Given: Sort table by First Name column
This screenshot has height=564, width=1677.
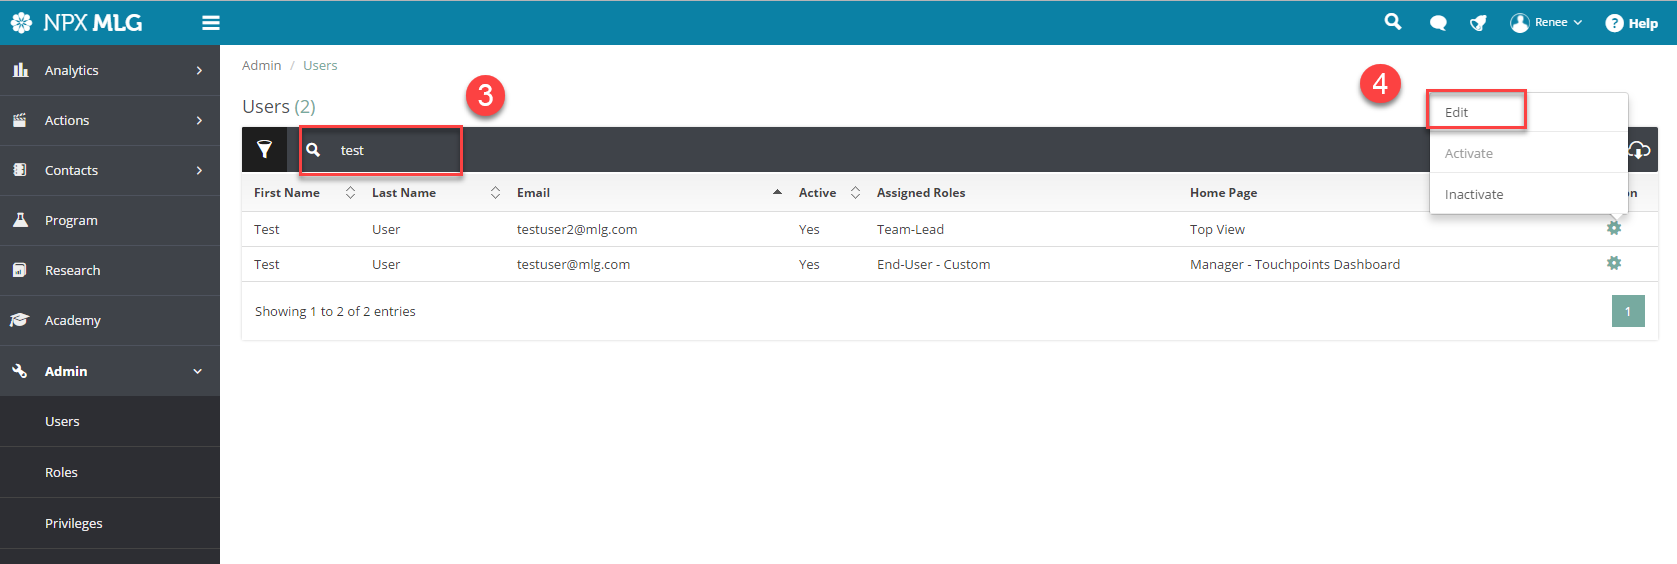Looking at the screenshot, I should (287, 193).
